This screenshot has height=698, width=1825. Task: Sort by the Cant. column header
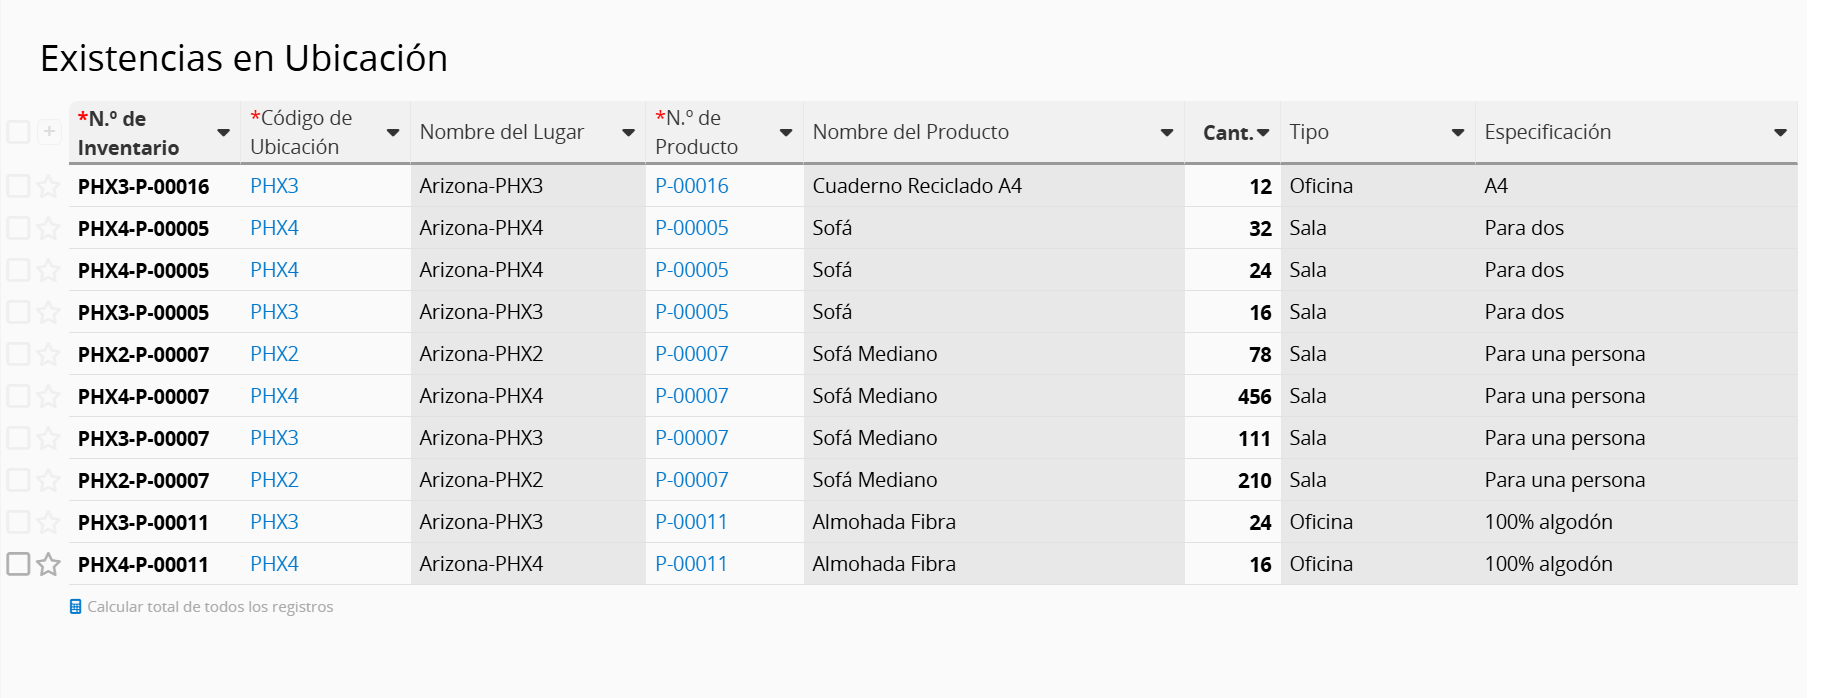tap(1227, 132)
